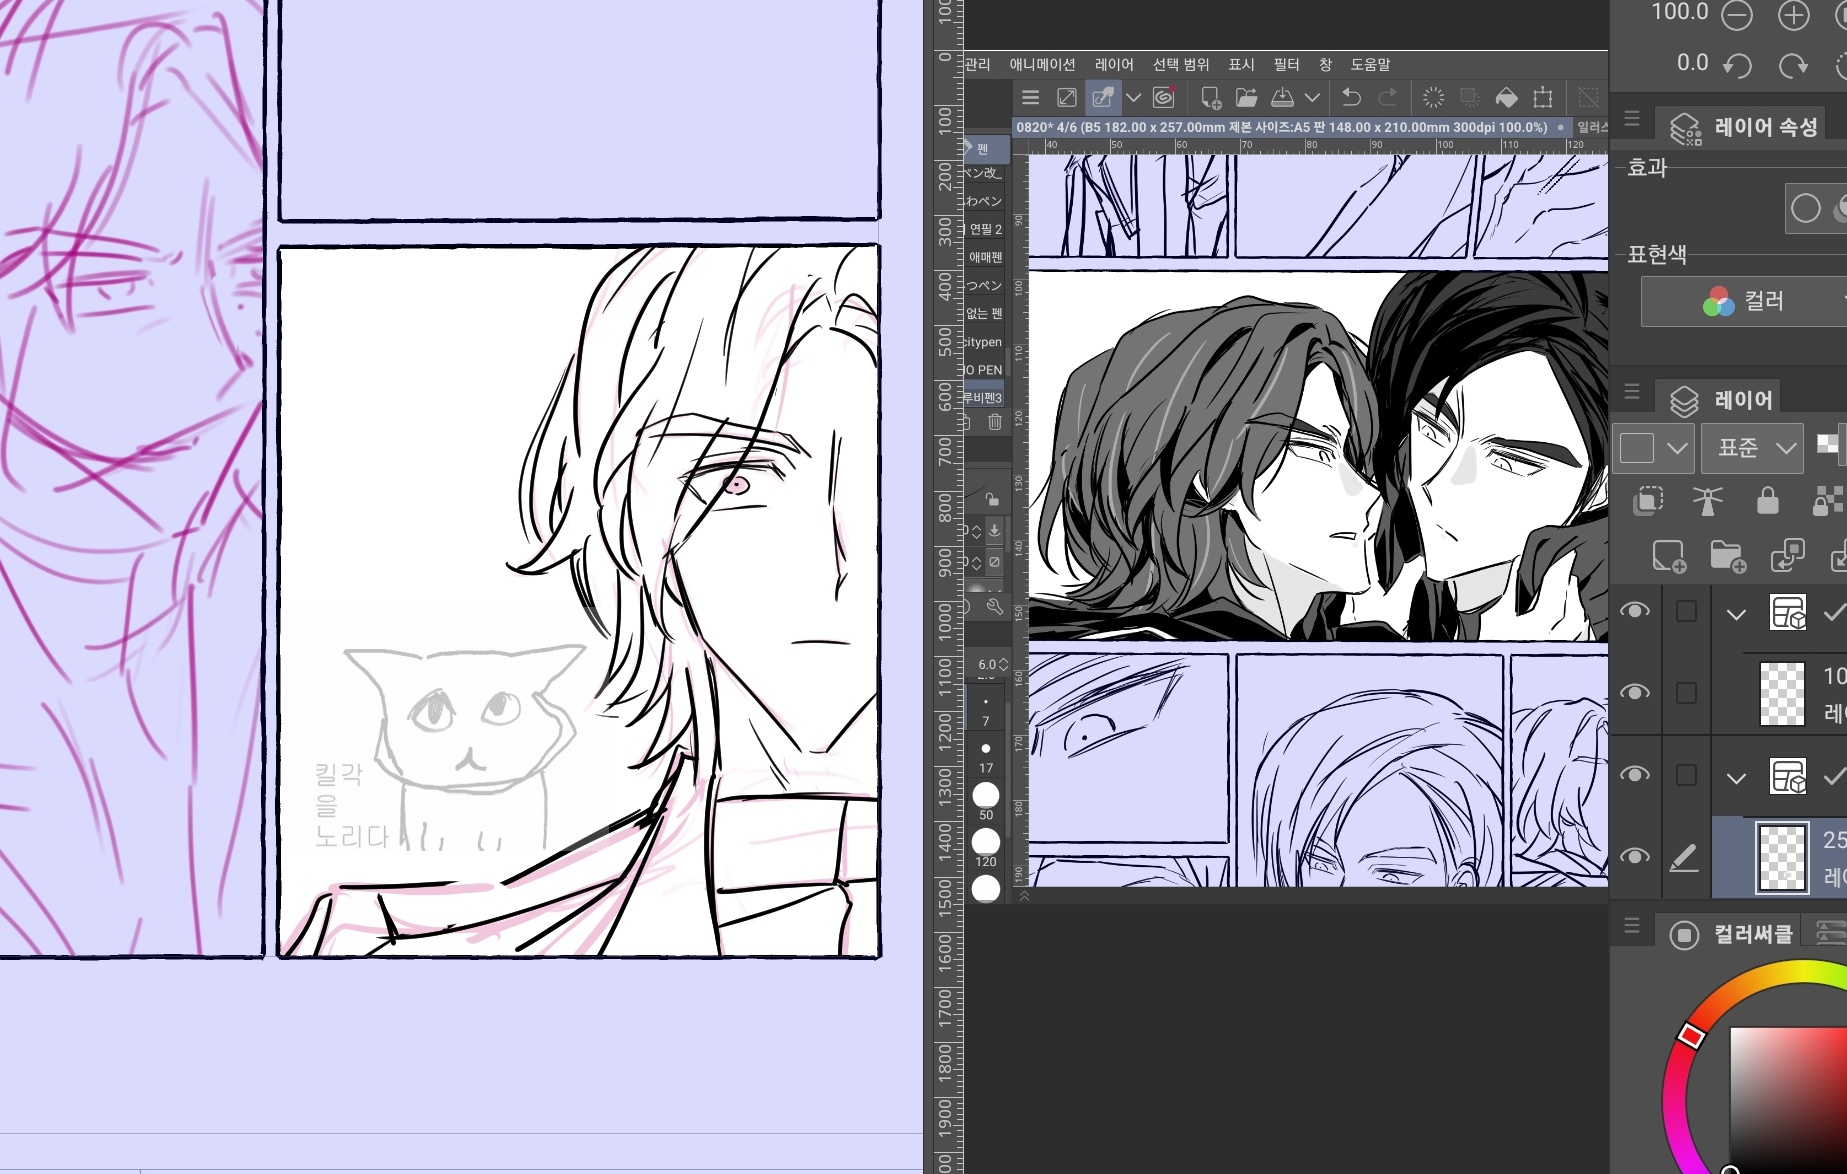1847x1174 pixels.
Task: Open the 애니메이션 menu
Action: coord(1042,64)
